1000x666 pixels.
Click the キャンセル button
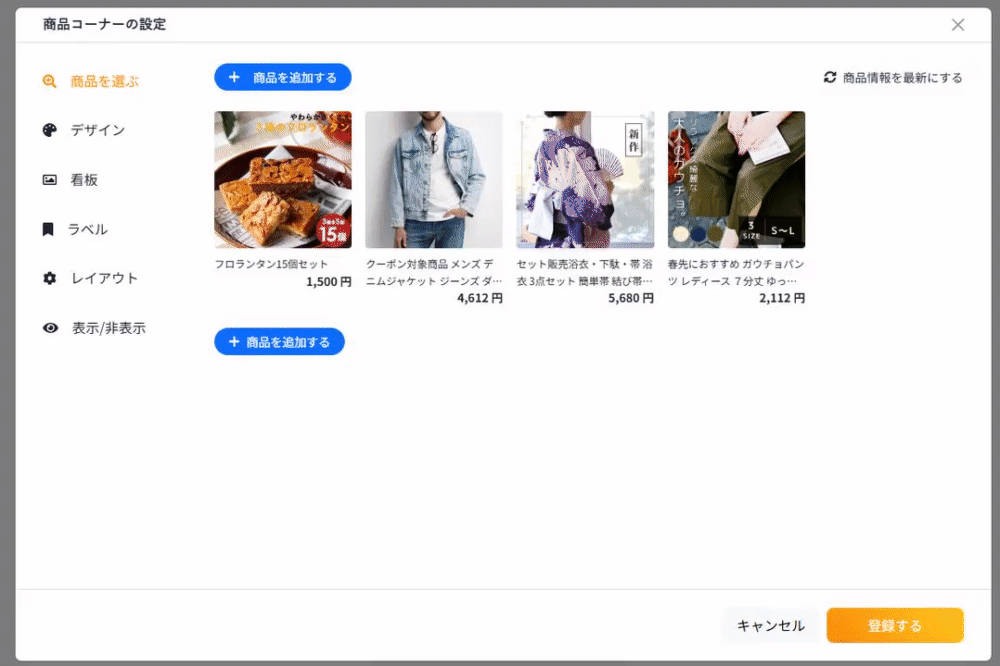[x=770, y=626]
